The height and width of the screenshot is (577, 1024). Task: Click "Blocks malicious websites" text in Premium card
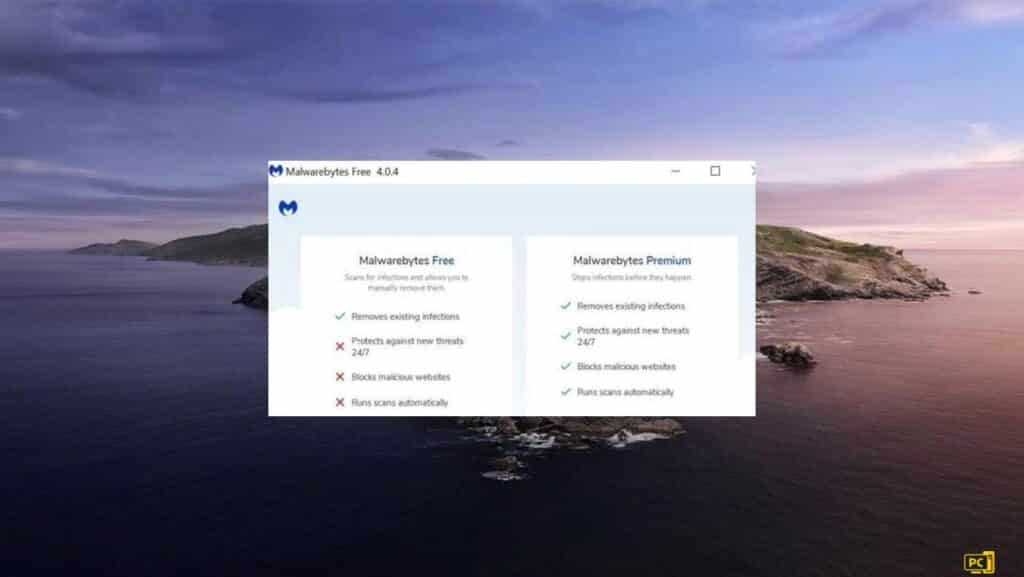point(626,367)
